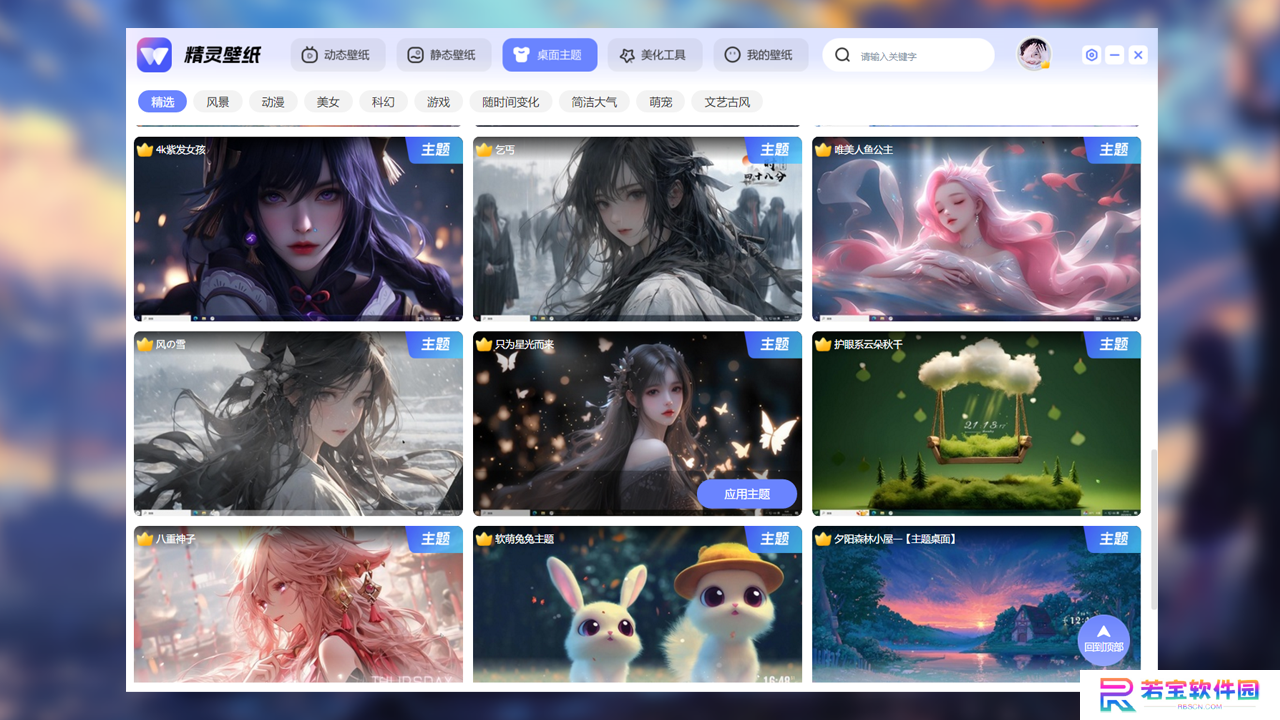The width and height of the screenshot is (1280, 720).
Task: Click the 精灵壁纸 app logo icon
Action: click(x=154, y=55)
